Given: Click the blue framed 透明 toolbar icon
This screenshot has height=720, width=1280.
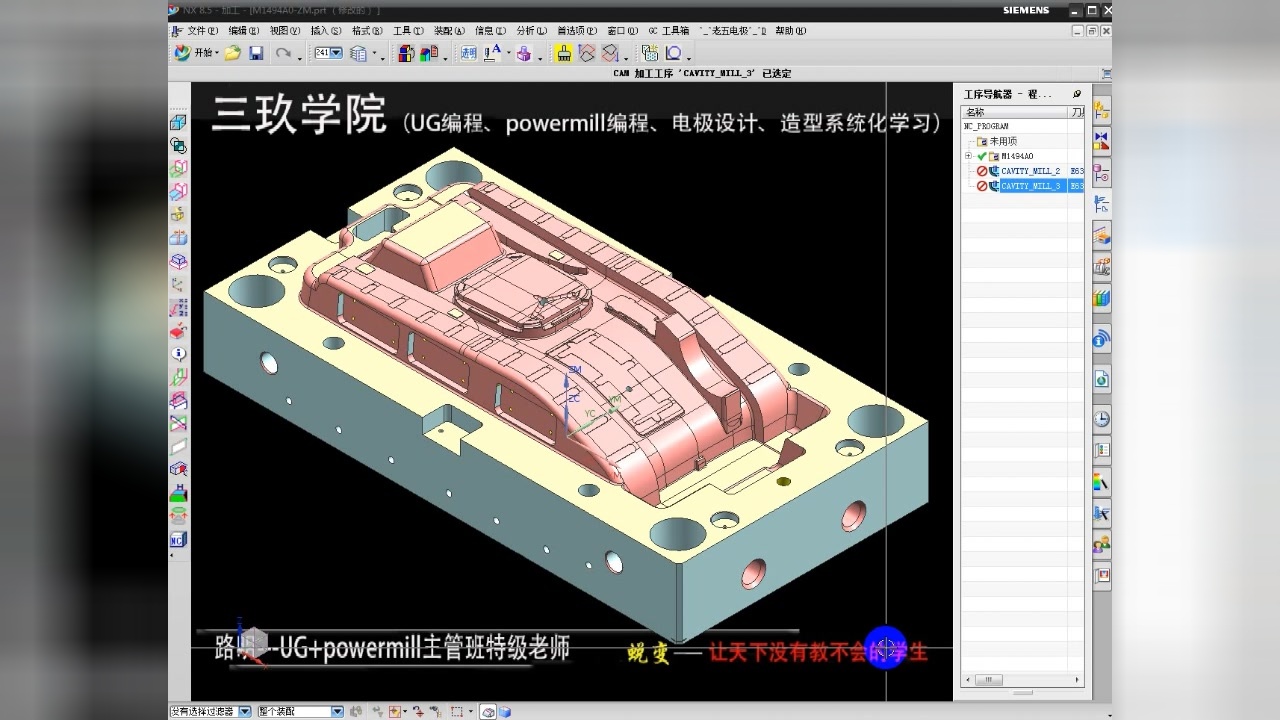Looking at the screenshot, I should pos(468,53).
